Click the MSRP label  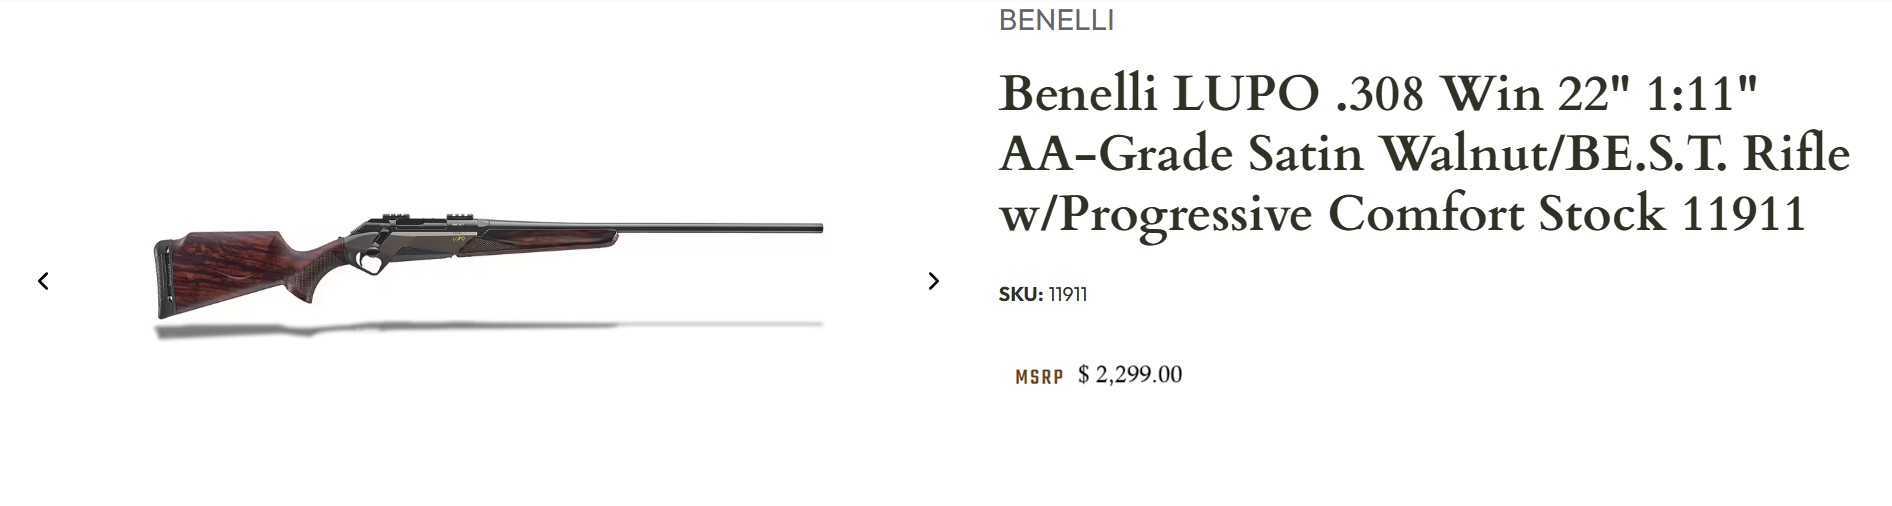(x=1039, y=377)
